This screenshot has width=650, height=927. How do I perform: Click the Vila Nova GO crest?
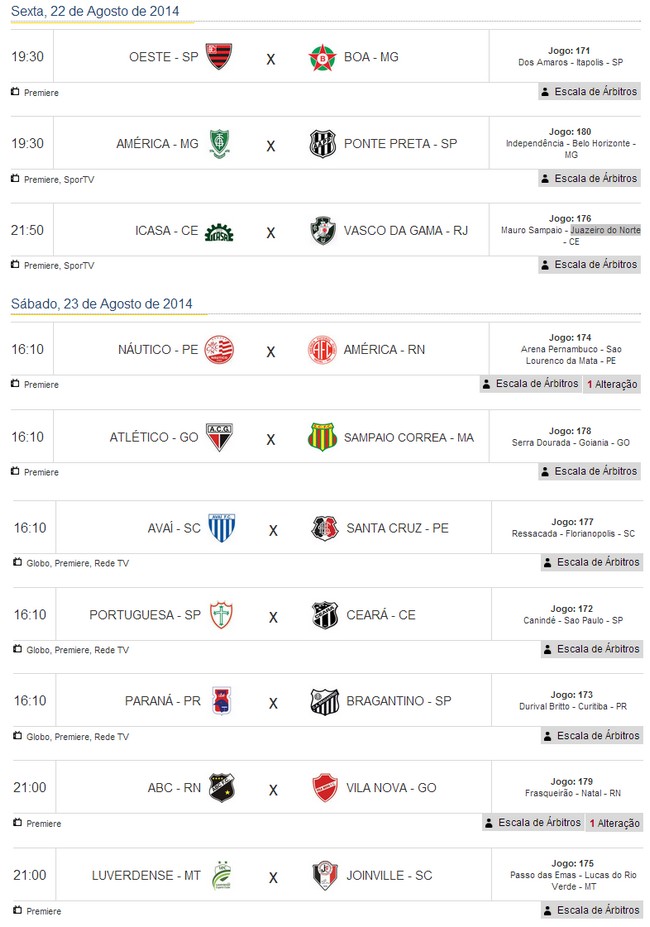pyautogui.click(x=324, y=788)
